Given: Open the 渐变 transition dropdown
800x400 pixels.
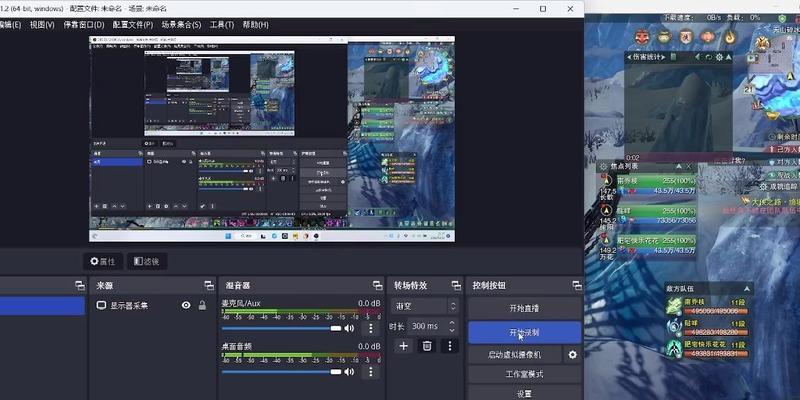Looking at the screenshot, I should coord(424,307).
